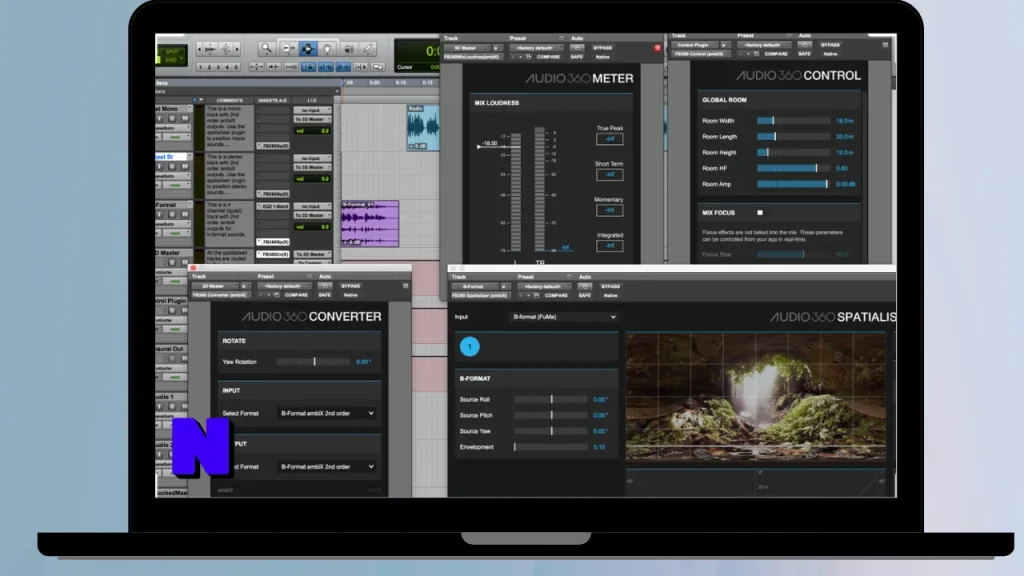Solo the stereo Spat St track
Viewport: 1024px width, 576px height.
point(172,167)
